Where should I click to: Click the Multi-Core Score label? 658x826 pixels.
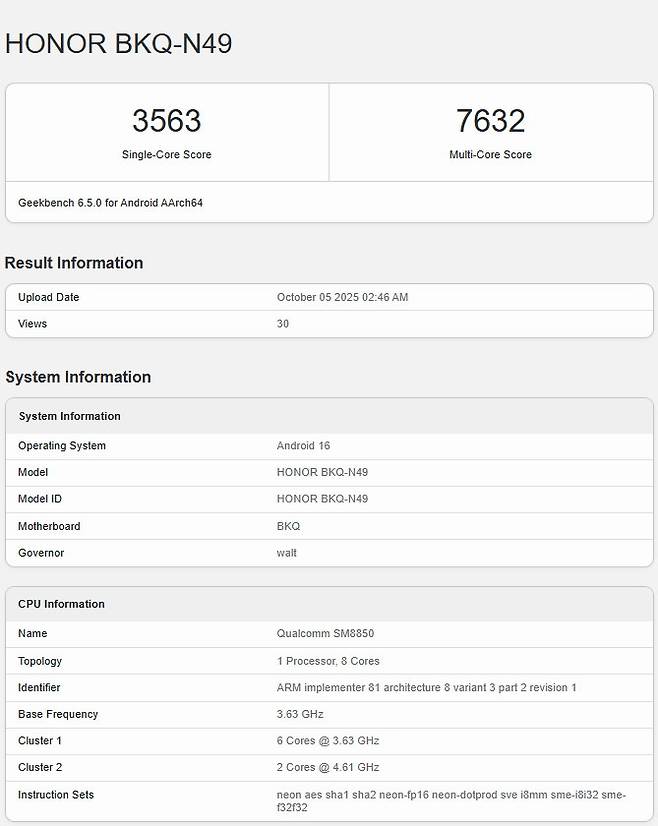click(x=490, y=155)
